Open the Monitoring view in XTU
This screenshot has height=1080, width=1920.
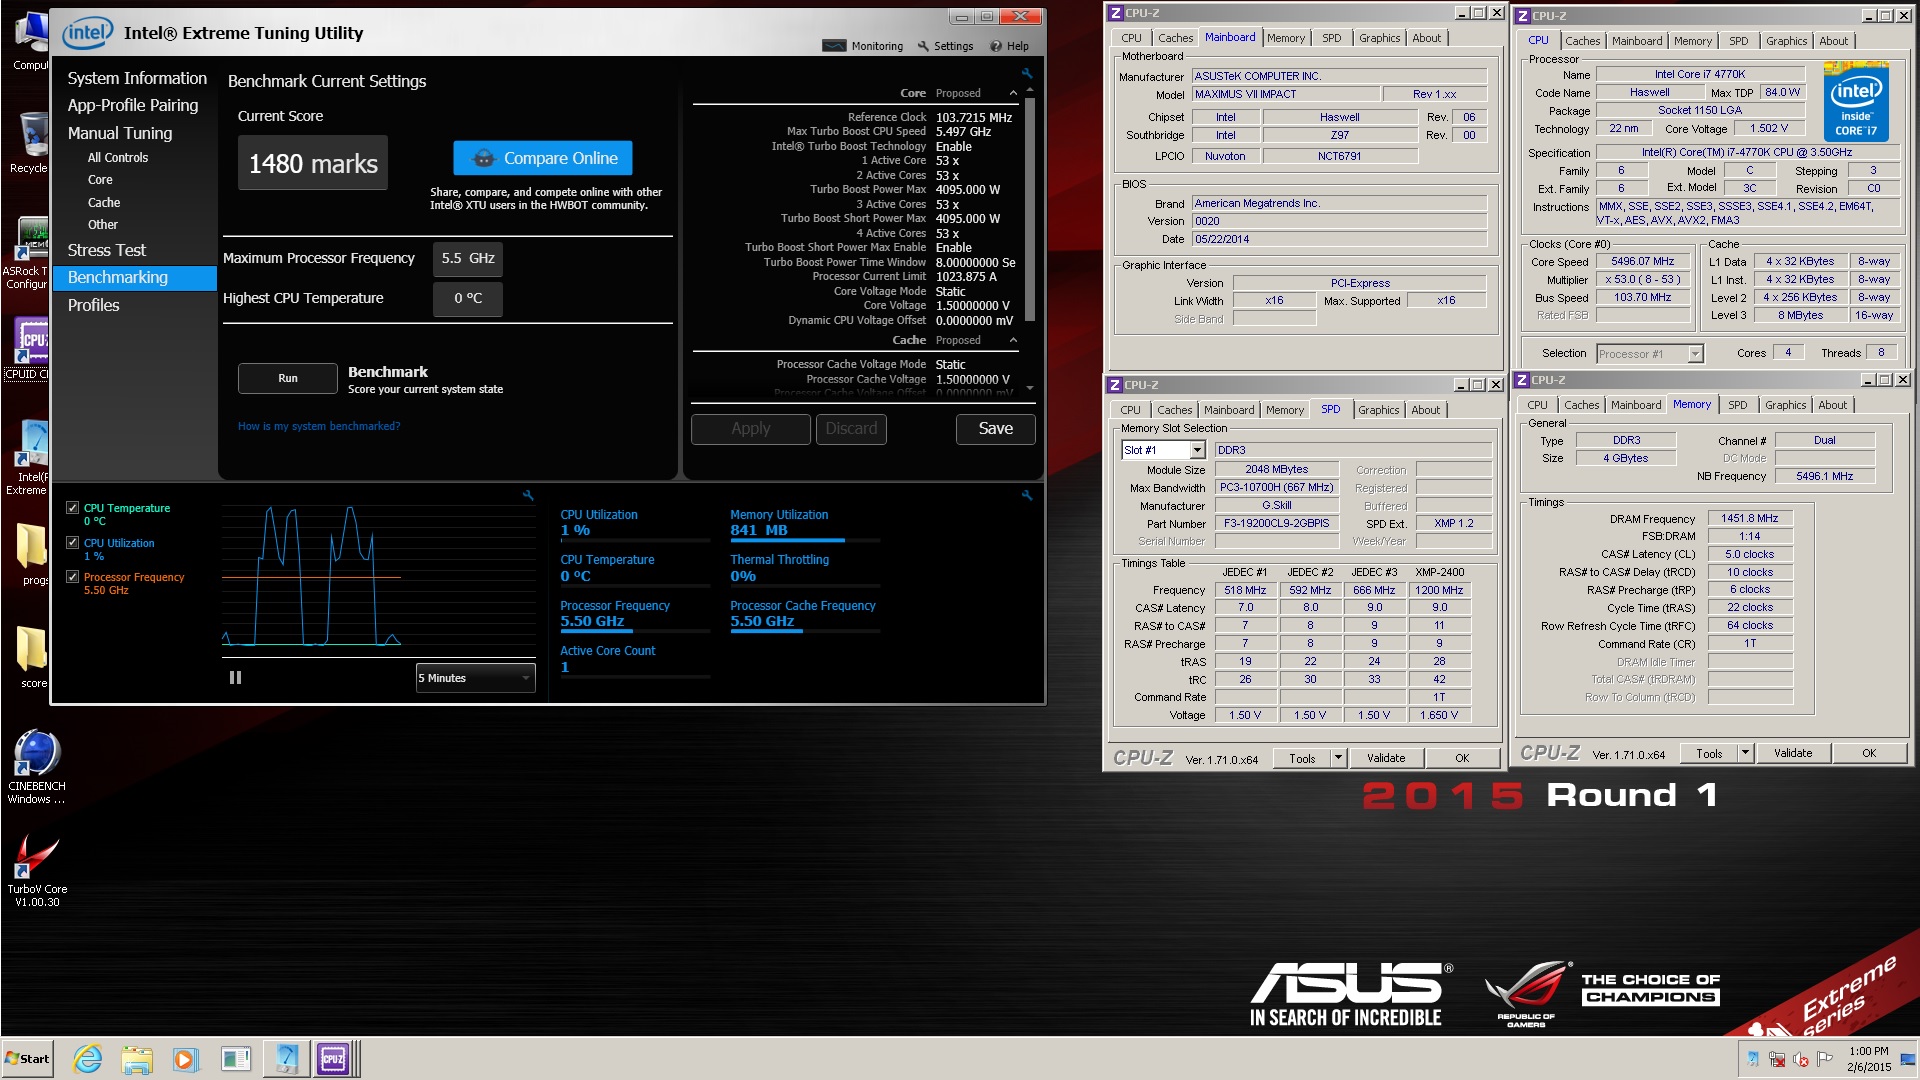(x=862, y=46)
